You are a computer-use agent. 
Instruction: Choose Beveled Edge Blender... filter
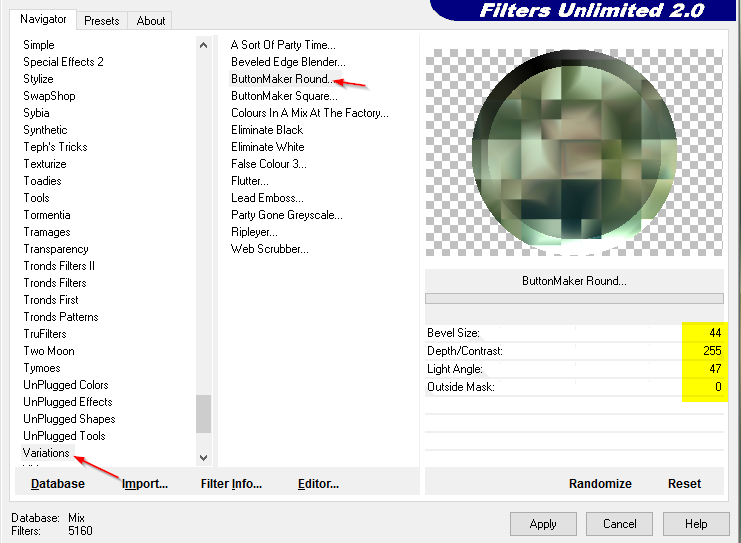tap(288, 62)
